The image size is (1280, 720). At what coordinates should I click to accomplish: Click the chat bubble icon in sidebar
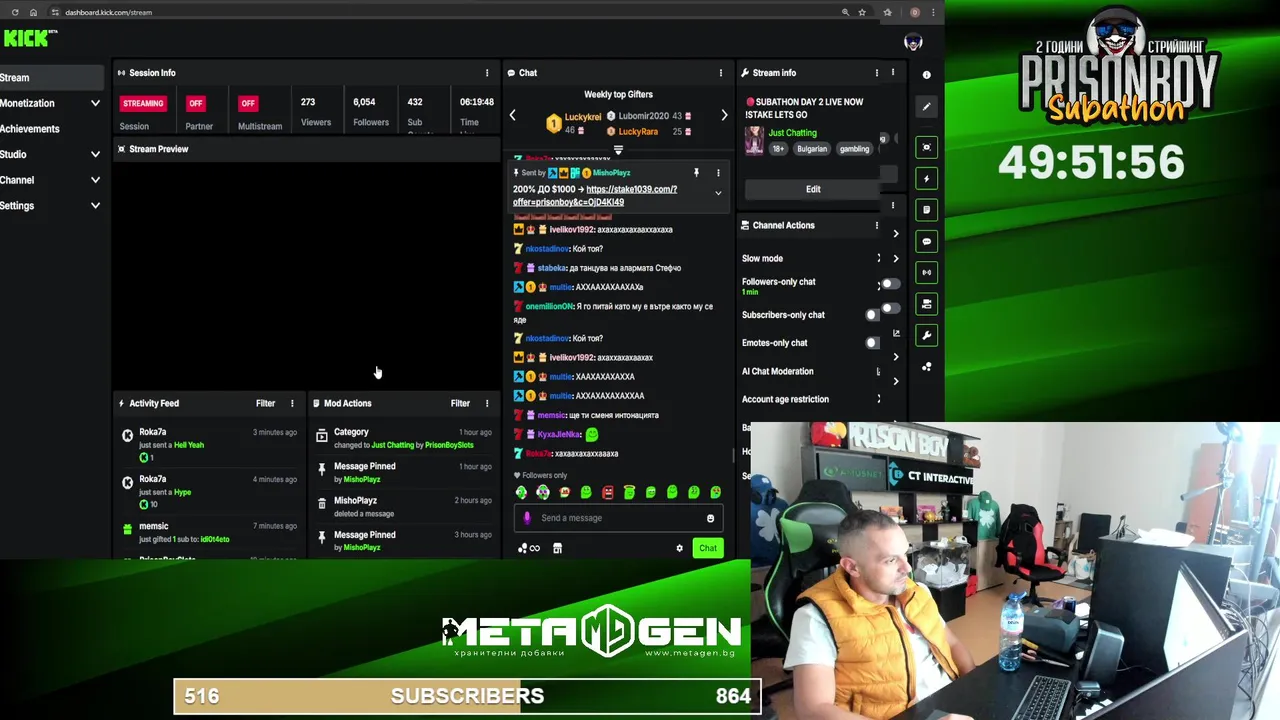926,241
